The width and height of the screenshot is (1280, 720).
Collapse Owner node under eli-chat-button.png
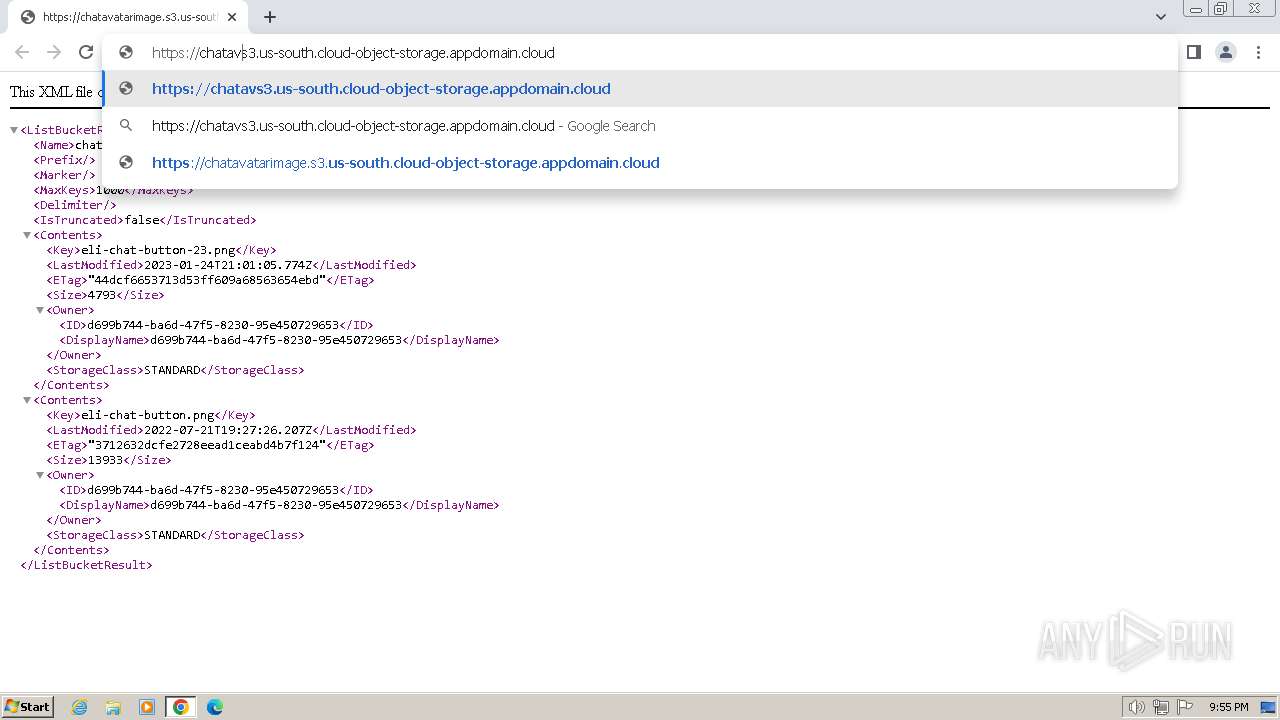pyautogui.click(x=40, y=475)
